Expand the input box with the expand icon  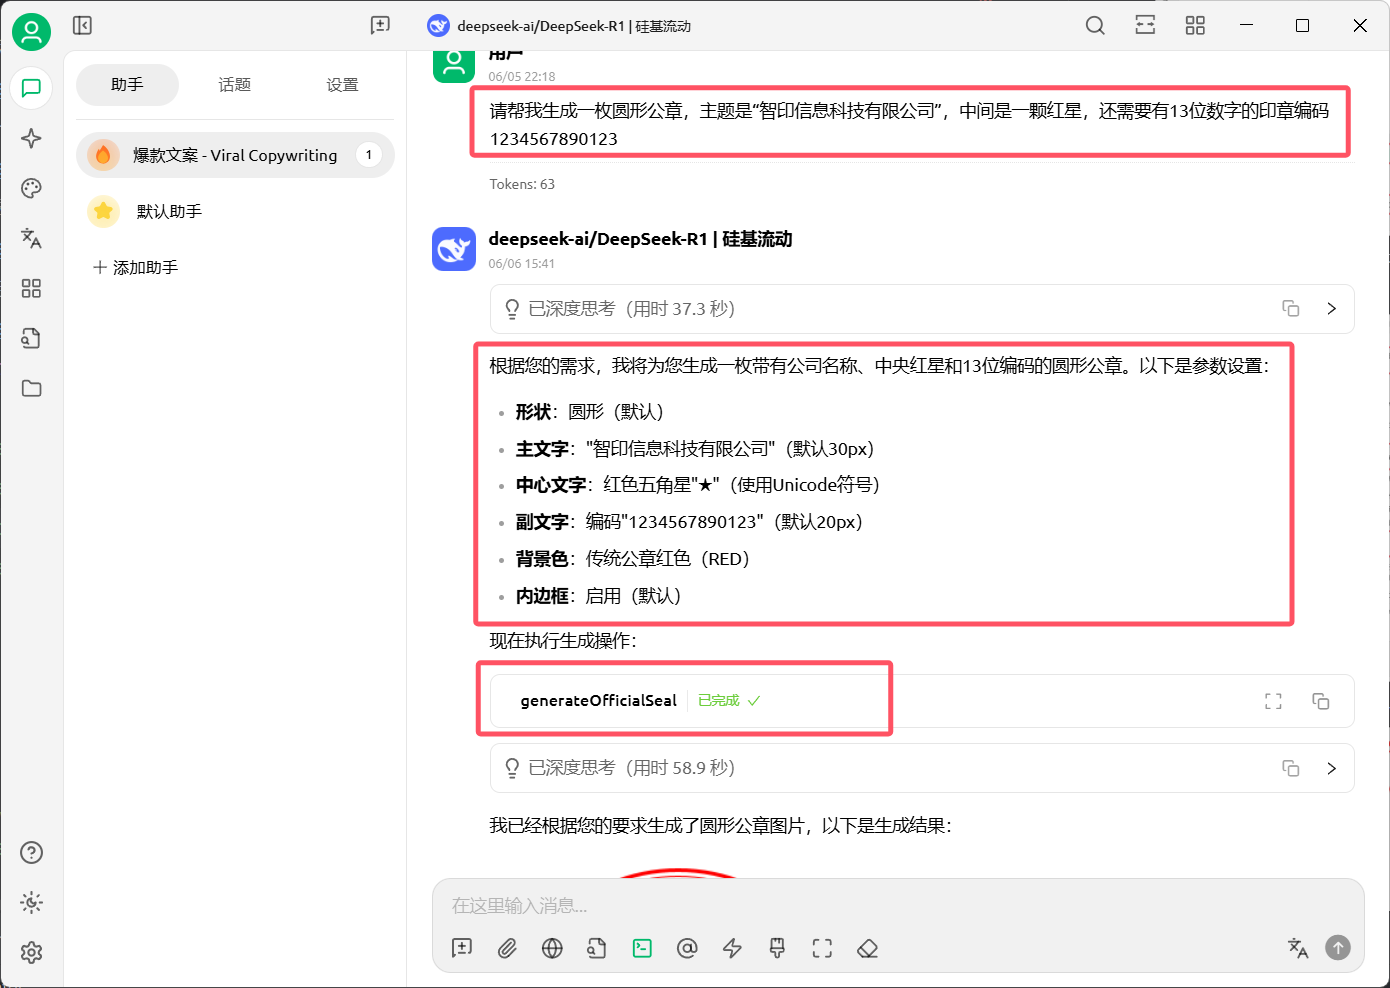[822, 948]
